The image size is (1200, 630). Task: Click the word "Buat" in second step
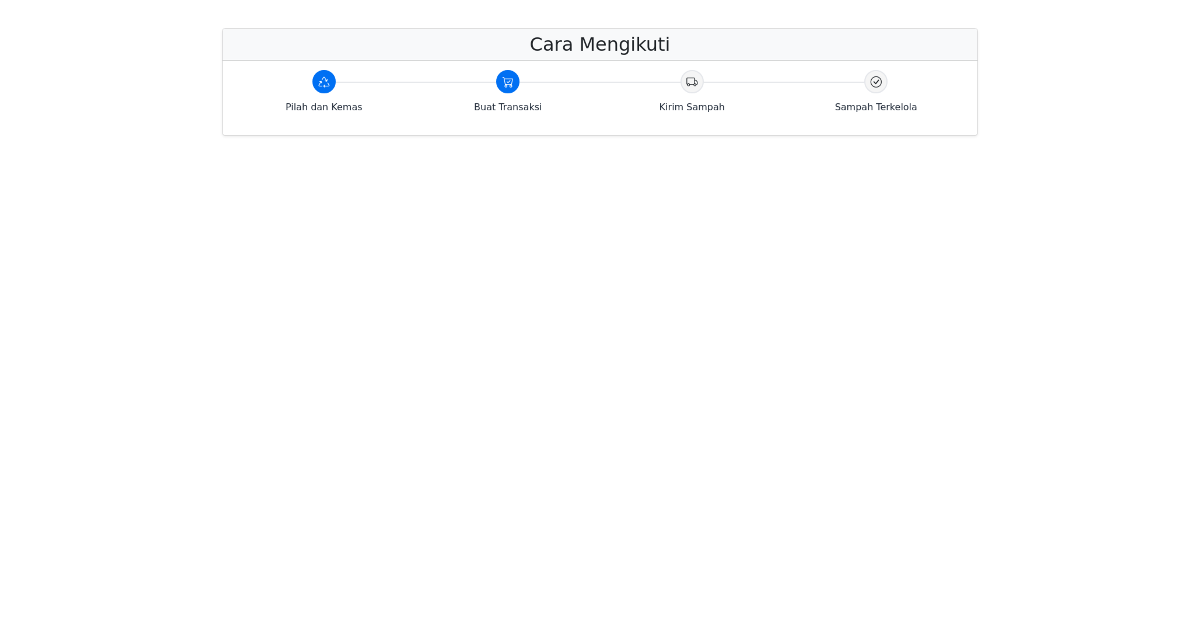tap(485, 107)
